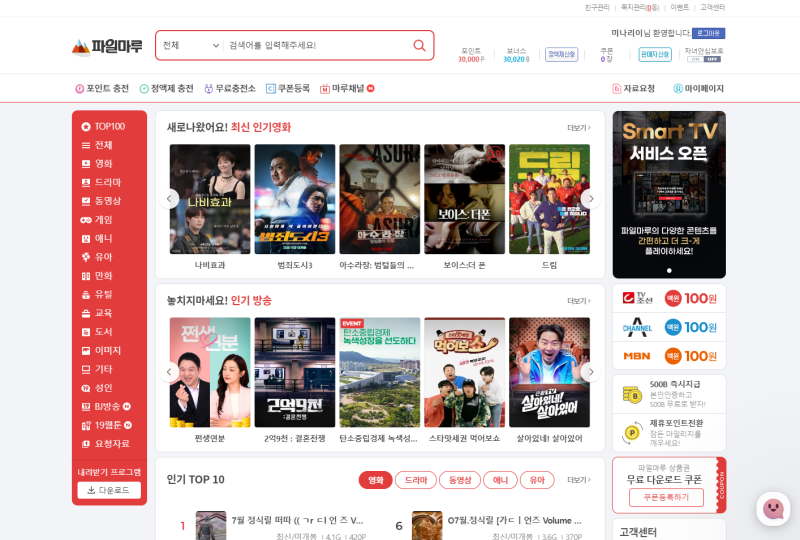Screen dimensions: 800x540
Task: Select 전체 category in sidebar
Action: point(97,145)
